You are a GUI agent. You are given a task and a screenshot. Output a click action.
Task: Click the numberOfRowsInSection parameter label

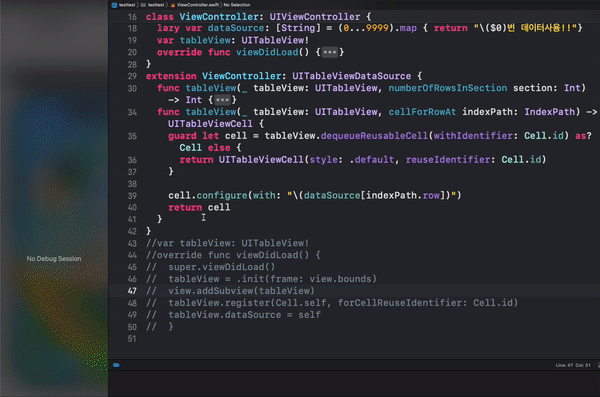click(448, 88)
